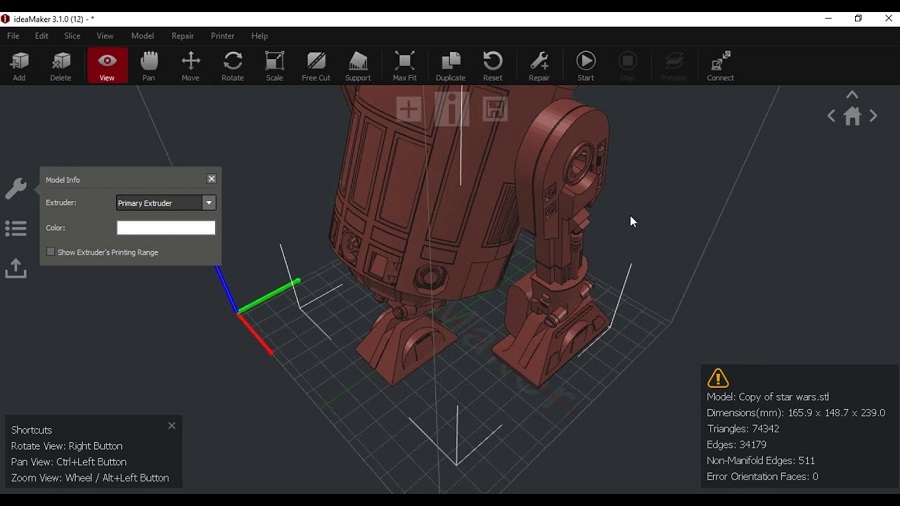Click the 'Pan View: Ctrl+Left Button' shortcut text
Viewport: 900px width, 506px height.
69,462
